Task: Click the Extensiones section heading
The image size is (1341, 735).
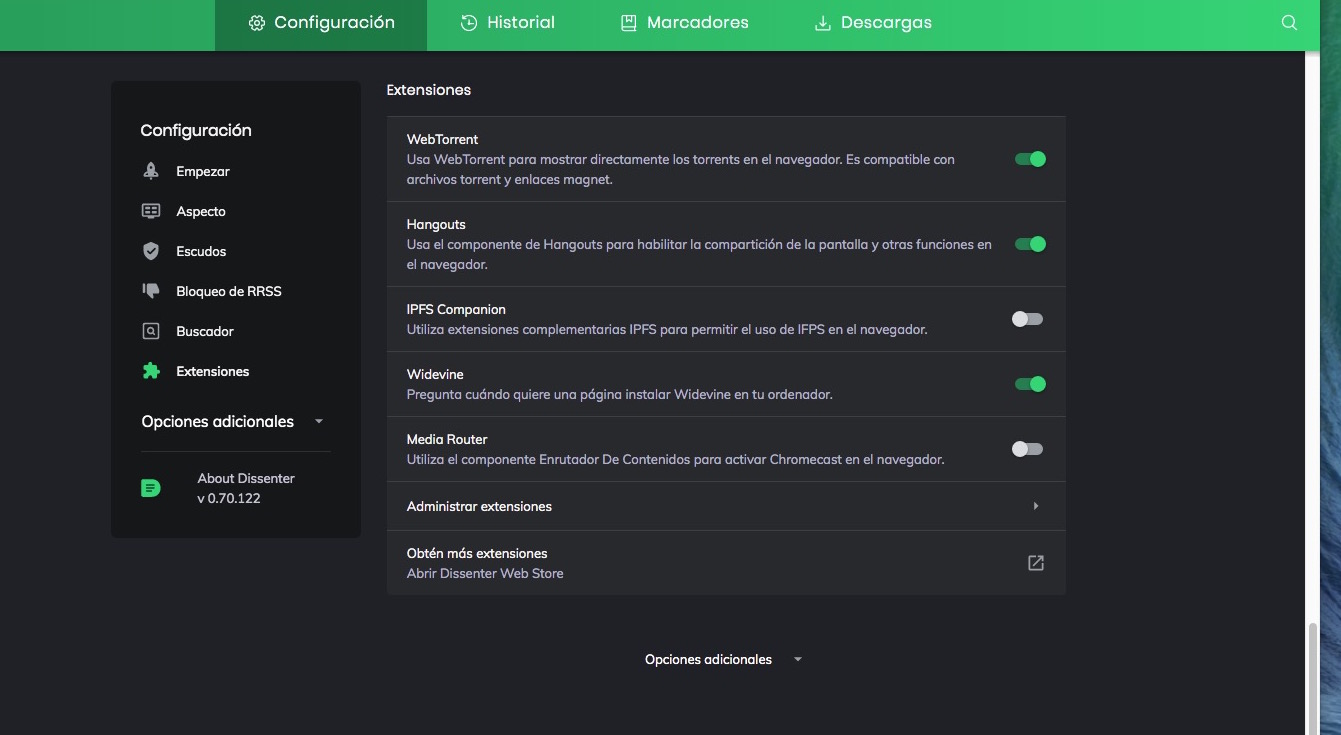Action: click(x=429, y=90)
